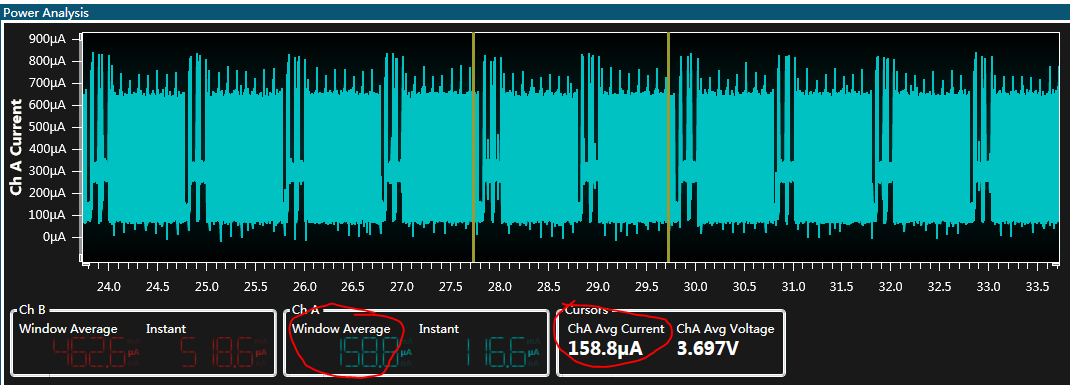This screenshot has width=1070, height=385.
Task: Click the 24.0 time axis label
Action: [x=110, y=286]
